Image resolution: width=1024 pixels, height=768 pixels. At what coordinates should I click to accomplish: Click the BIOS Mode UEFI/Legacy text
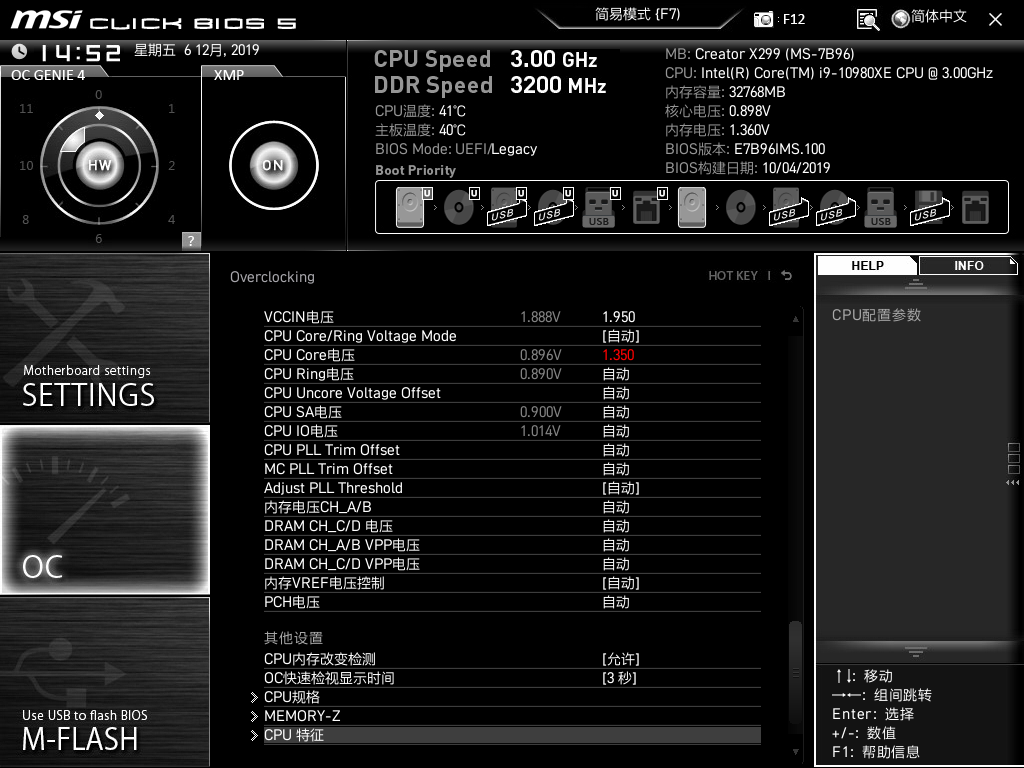point(456,149)
